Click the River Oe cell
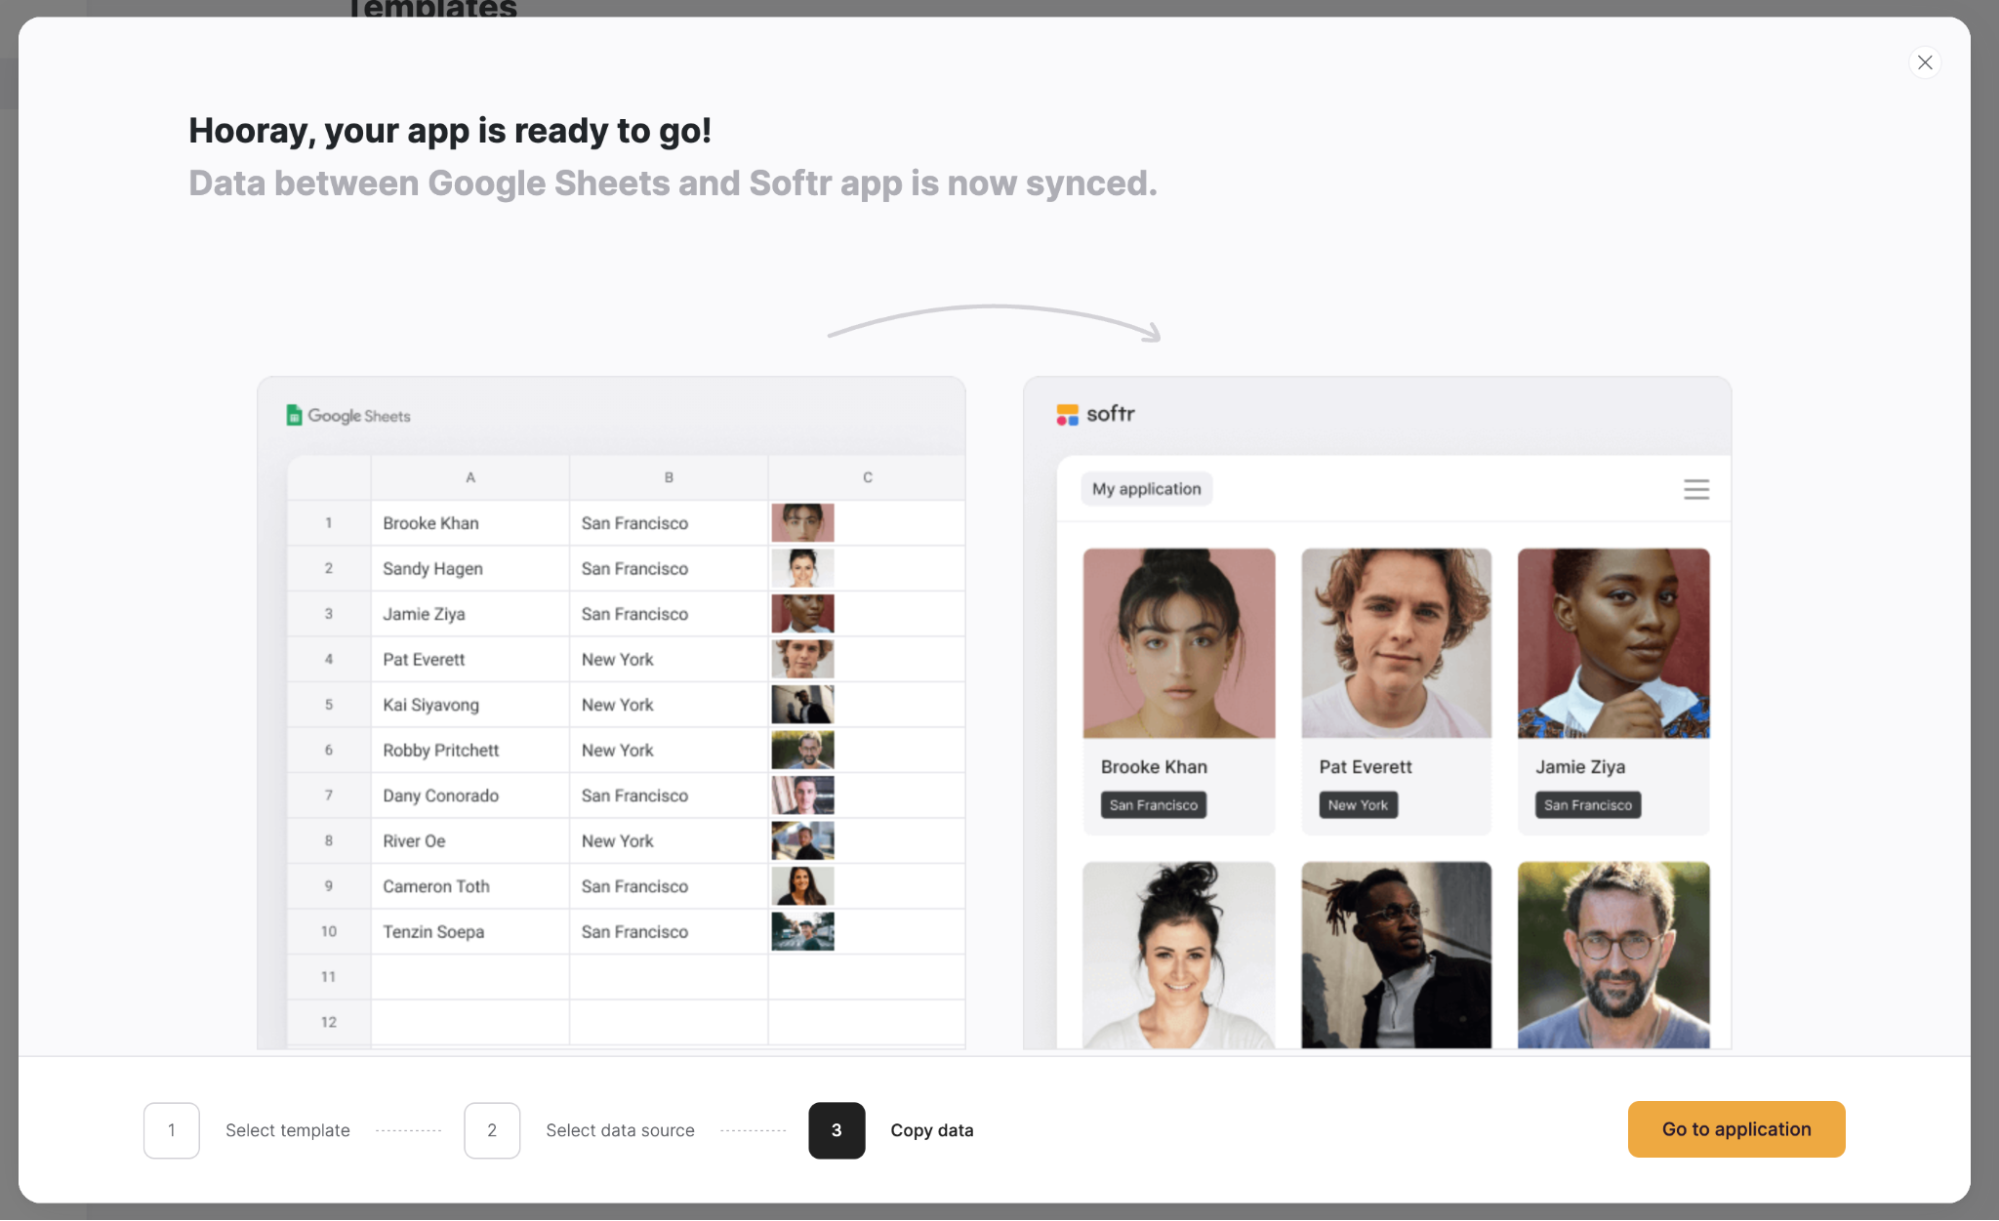The height and width of the screenshot is (1221, 1999). point(470,841)
